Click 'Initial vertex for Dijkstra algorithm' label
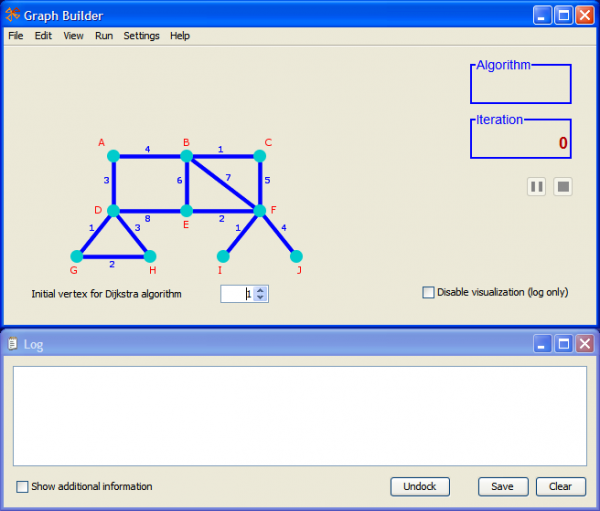 pyautogui.click(x=106, y=294)
